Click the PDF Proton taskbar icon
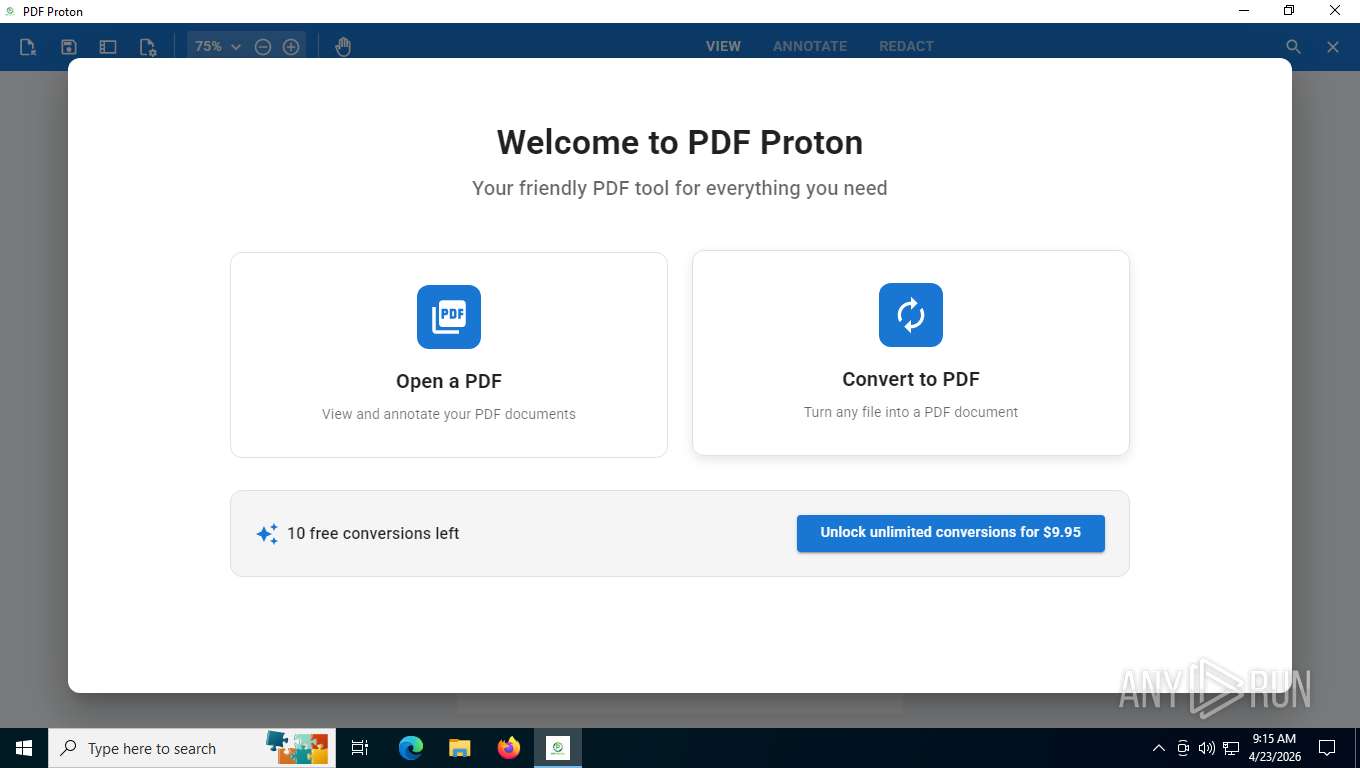This screenshot has height=768, width=1360. (558, 748)
